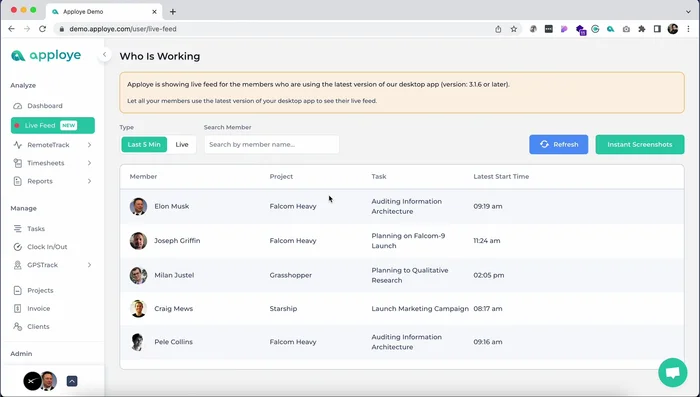700x397 pixels.
Task: Click the Member column header
Action: click(143, 177)
